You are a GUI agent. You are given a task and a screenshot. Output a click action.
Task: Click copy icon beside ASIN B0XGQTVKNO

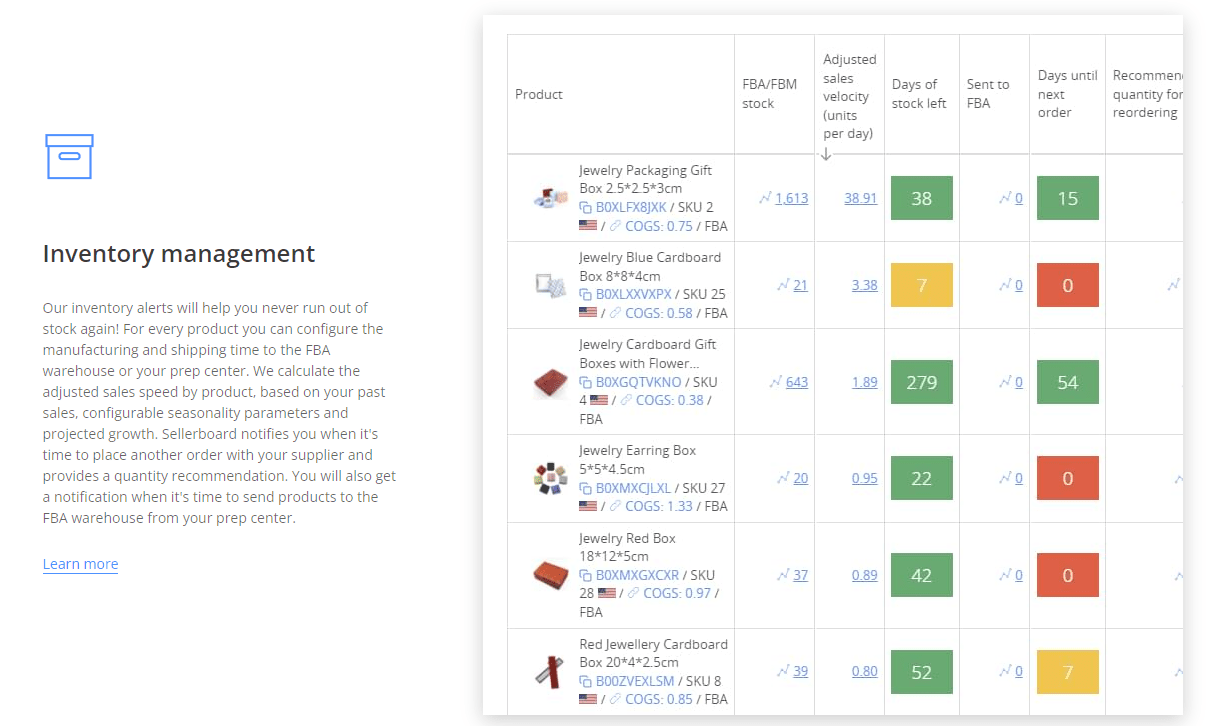click(x=585, y=382)
